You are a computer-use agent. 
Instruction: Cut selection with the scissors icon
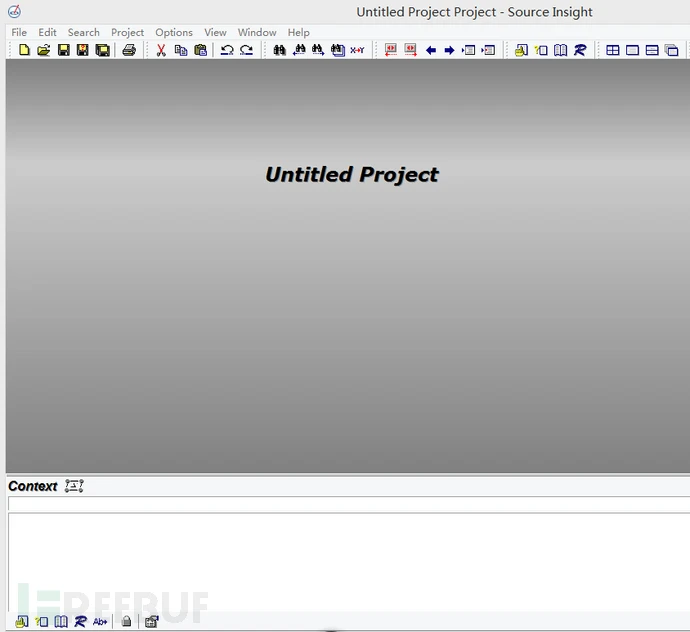pyautogui.click(x=161, y=50)
